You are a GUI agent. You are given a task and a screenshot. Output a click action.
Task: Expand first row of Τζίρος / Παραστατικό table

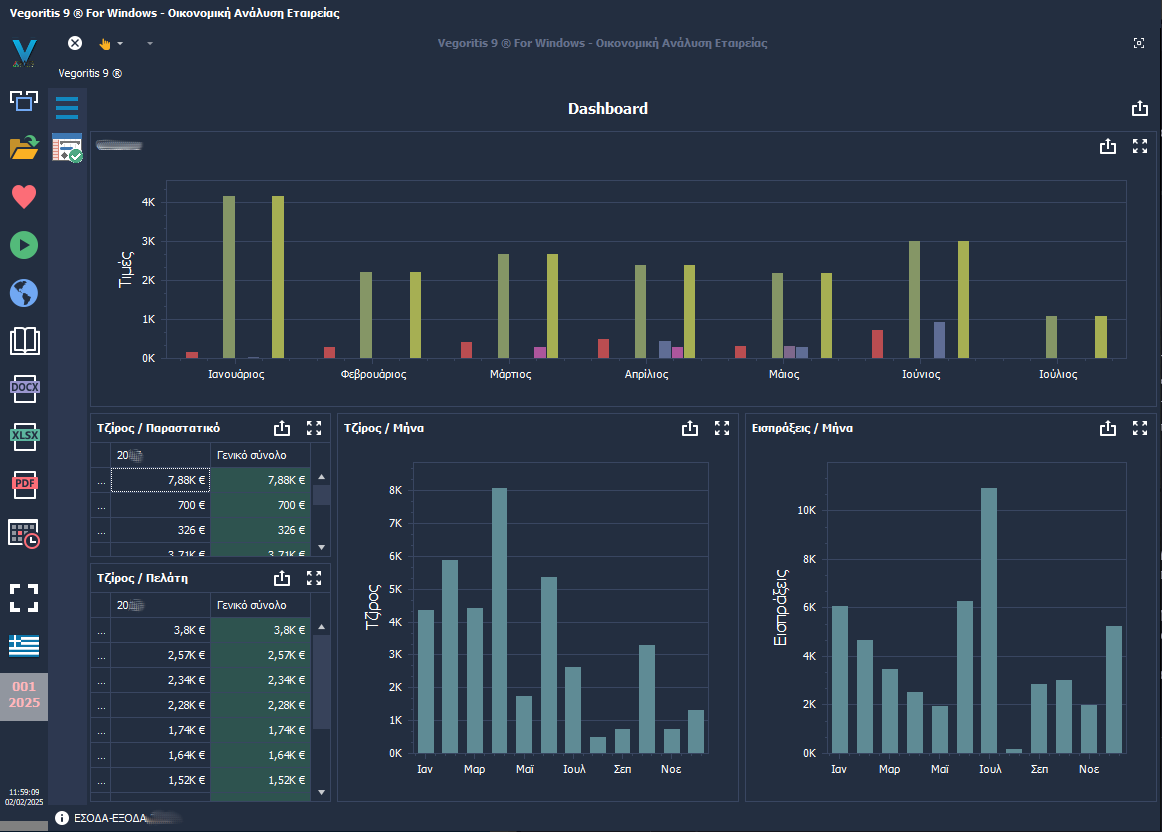pyautogui.click(x=100, y=481)
